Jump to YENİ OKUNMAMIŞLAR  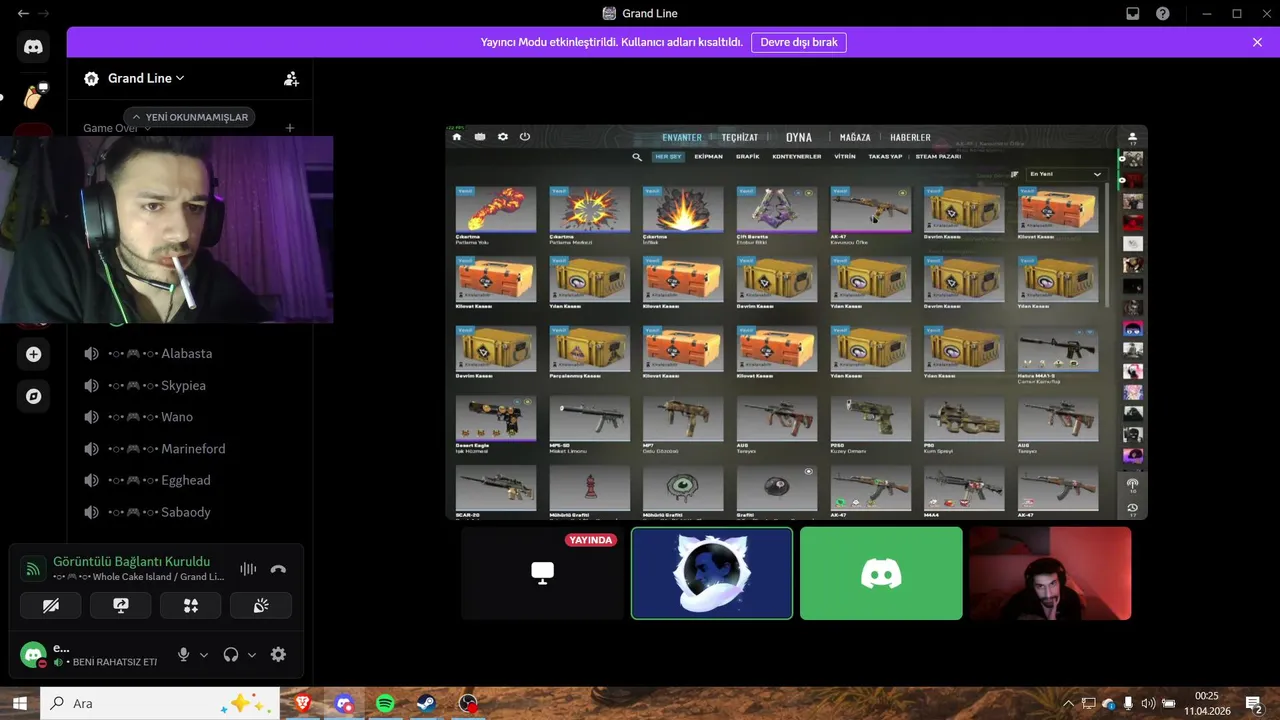(190, 117)
